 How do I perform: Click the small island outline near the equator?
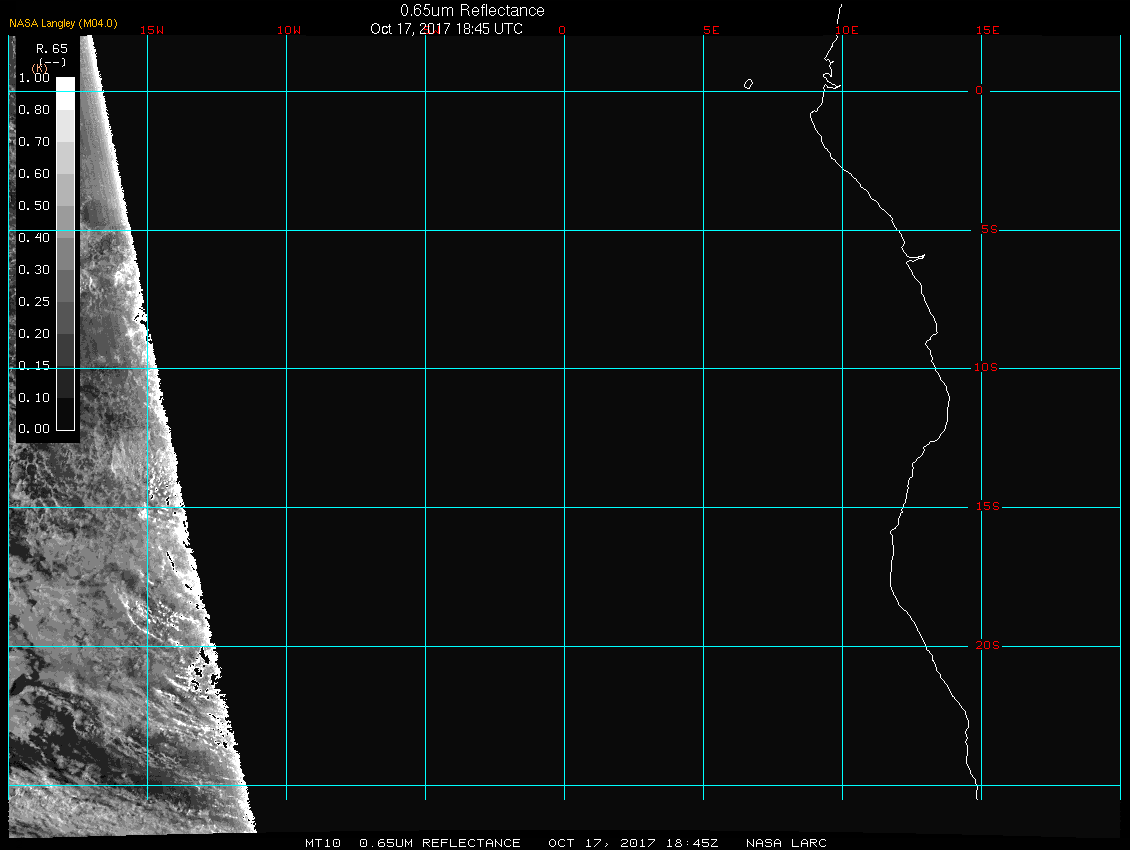[x=748, y=84]
